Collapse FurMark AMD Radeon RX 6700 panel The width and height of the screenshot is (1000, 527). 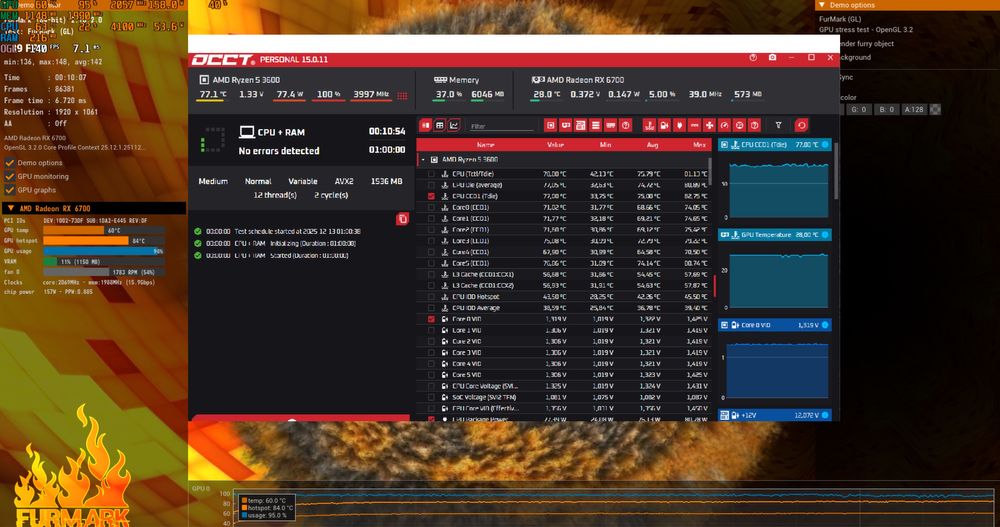(10, 209)
